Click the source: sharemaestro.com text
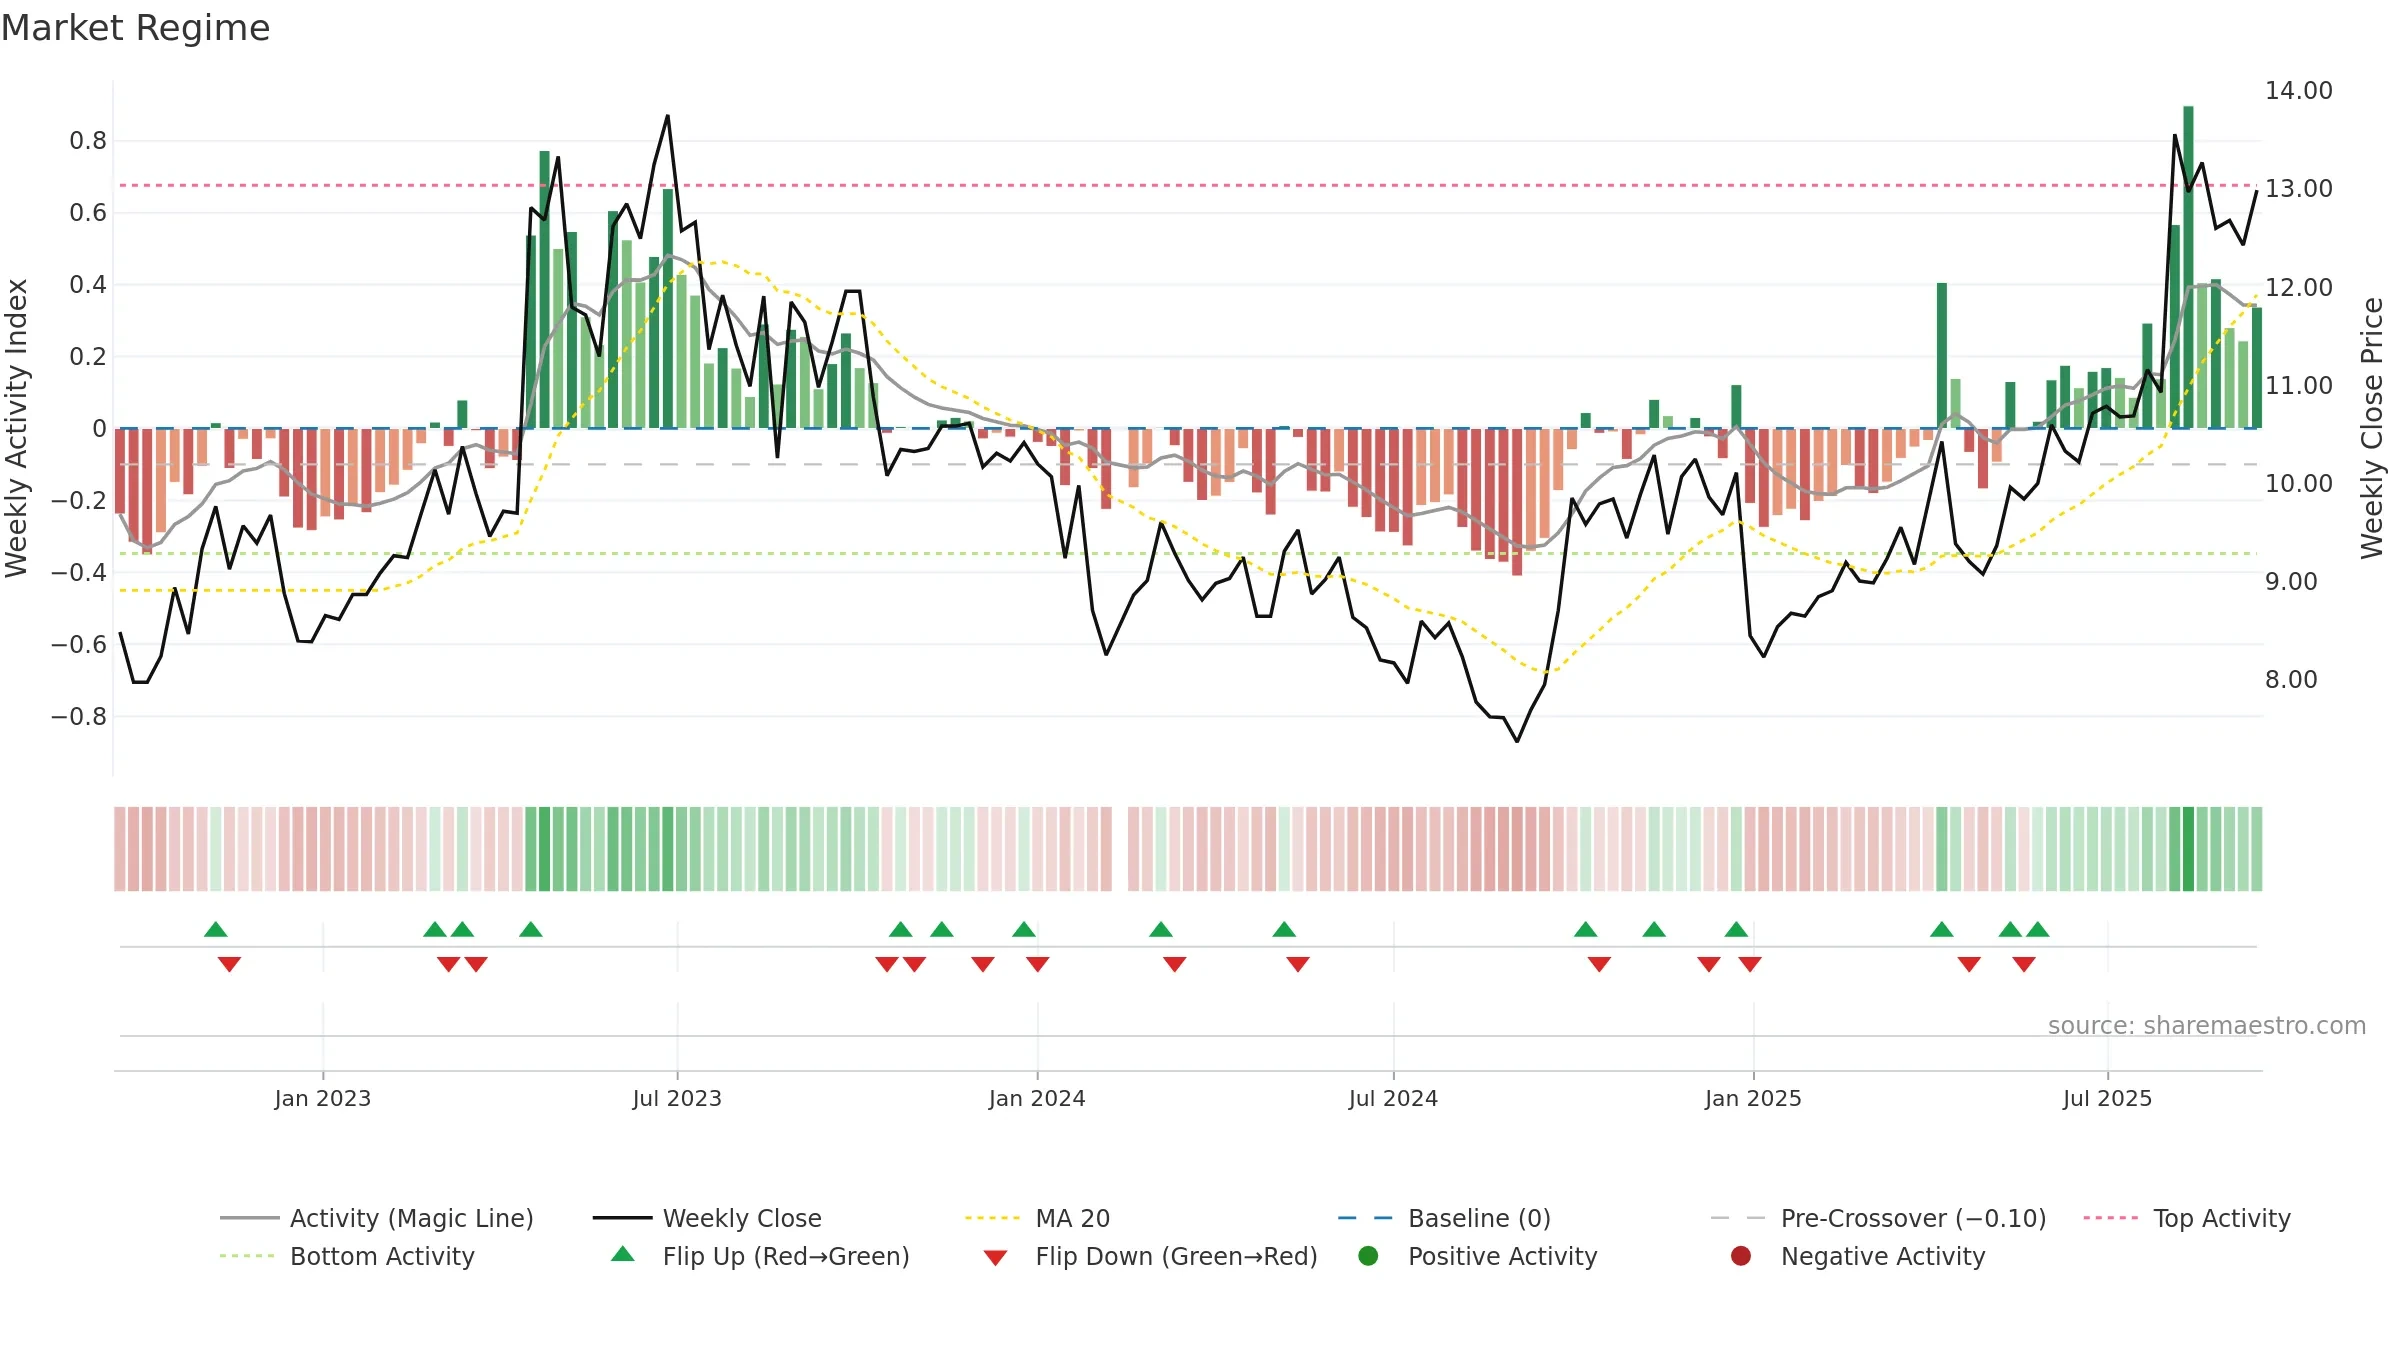The height and width of the screenshot is (1350, 2400). coord(2207,1025)
